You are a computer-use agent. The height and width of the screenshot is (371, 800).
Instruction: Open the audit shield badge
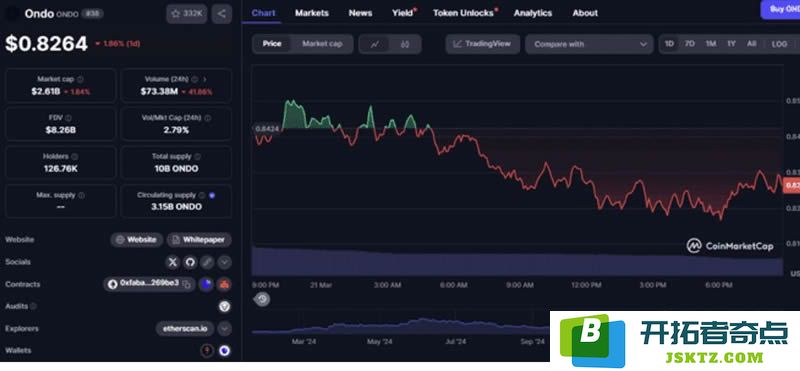click(224, 306)
